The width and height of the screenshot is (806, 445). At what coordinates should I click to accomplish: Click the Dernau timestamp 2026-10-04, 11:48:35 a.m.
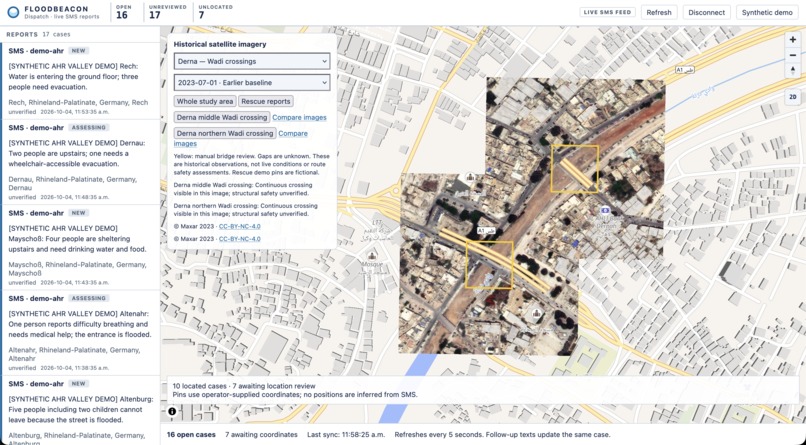click(x=75, y=197)
